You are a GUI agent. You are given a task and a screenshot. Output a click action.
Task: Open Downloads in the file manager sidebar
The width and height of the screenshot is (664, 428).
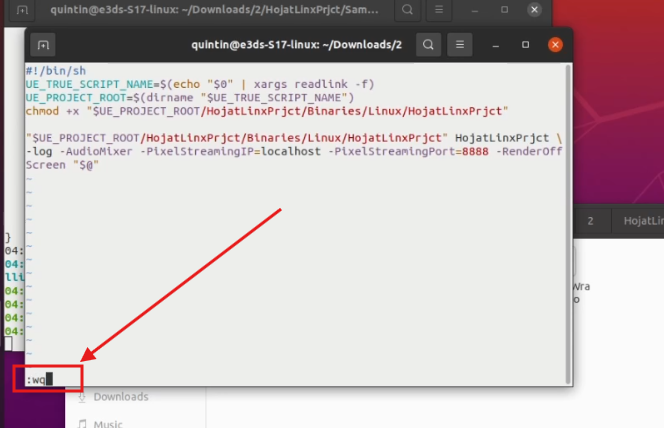[120, 397]
